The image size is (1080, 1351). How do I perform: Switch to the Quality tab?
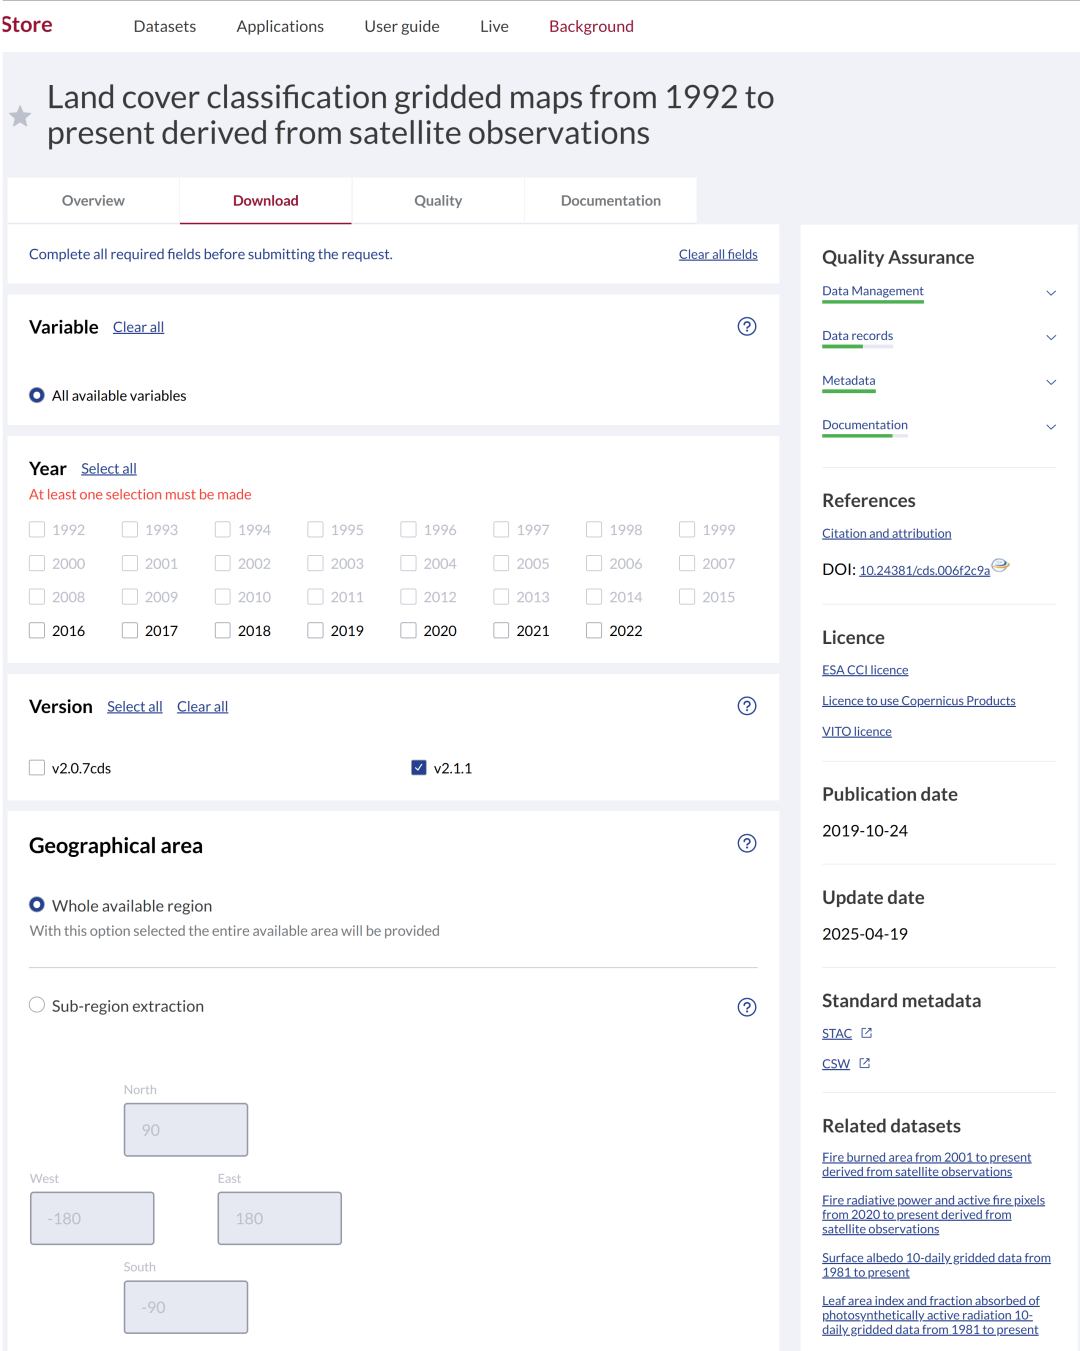438,200
